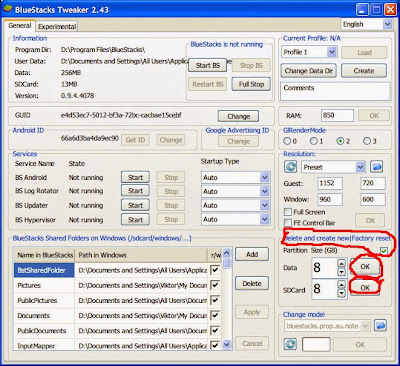Click Delete shared folder button
This screenshot has height=366, width=400.
click(x=252, y=284)
